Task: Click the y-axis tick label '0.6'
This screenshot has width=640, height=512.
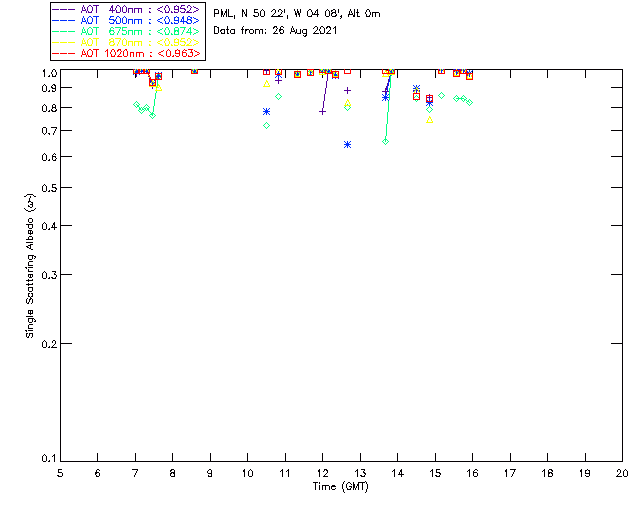Action: click(49, 157)
